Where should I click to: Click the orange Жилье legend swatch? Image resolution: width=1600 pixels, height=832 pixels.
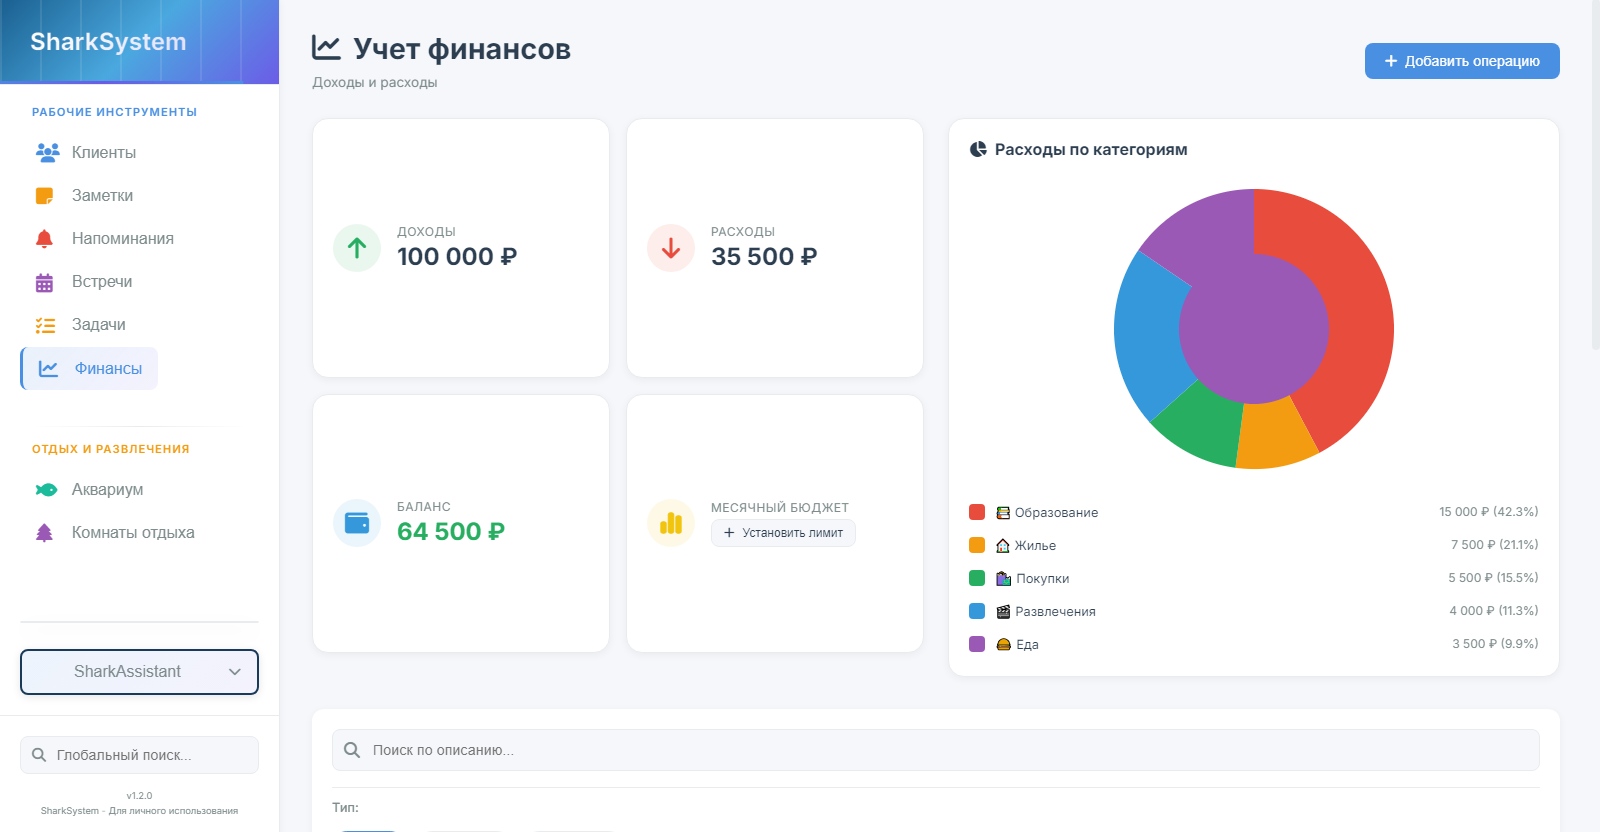click(x=977, y=545)
